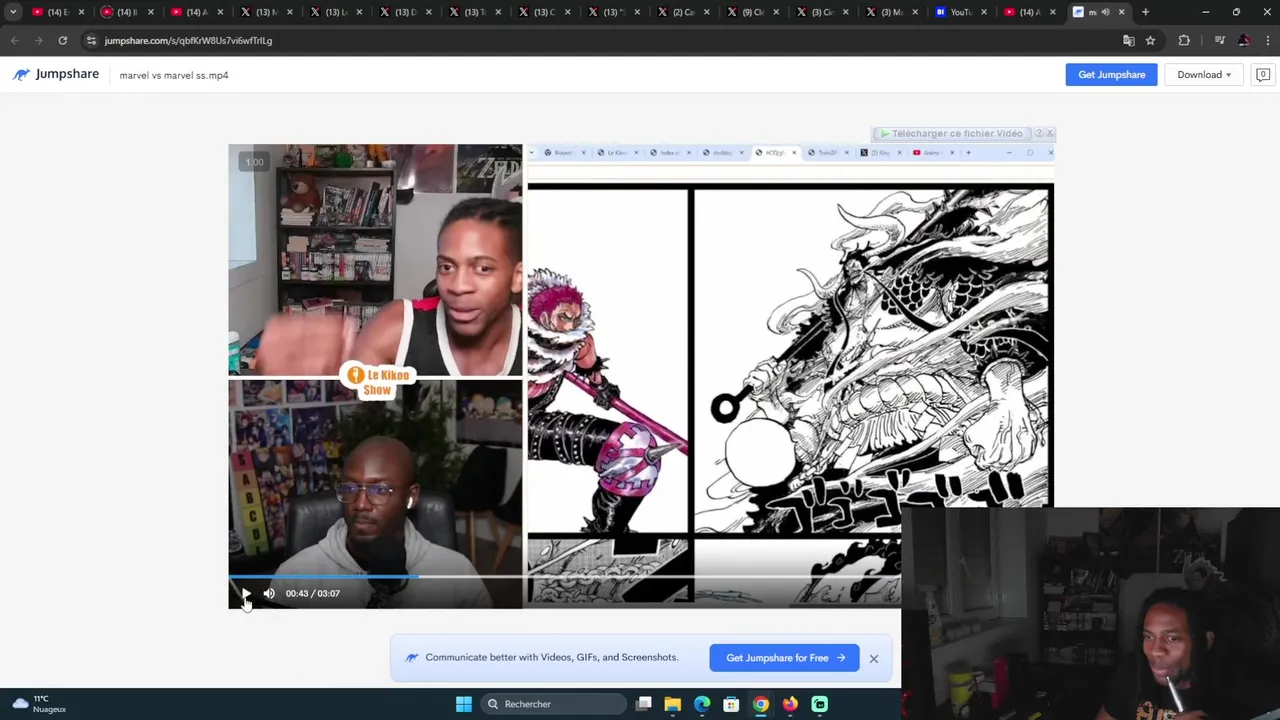
Task: Open a new browser tab
Action: 1145,12
